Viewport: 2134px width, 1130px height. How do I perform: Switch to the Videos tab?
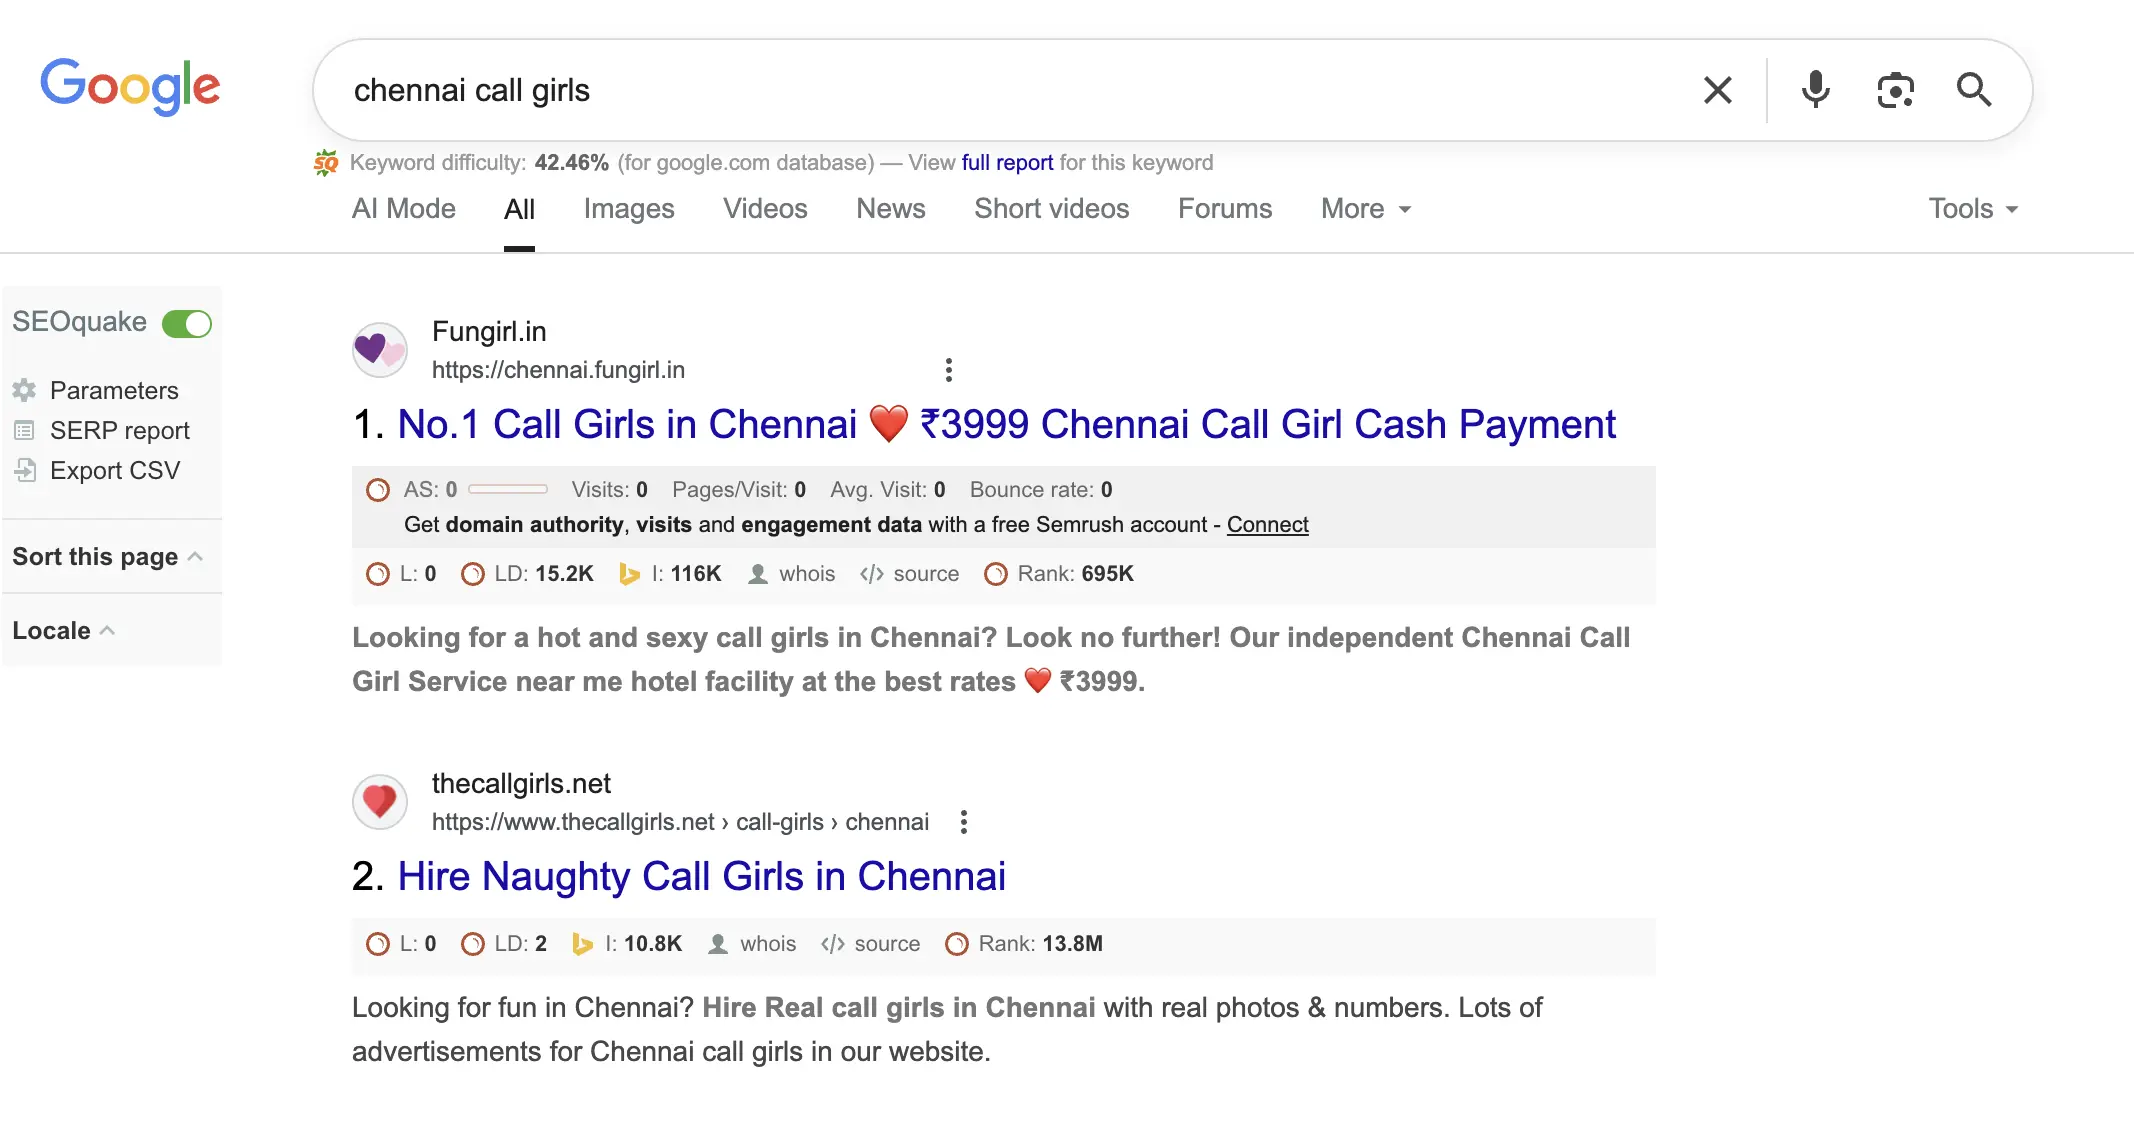click(765, 209)
